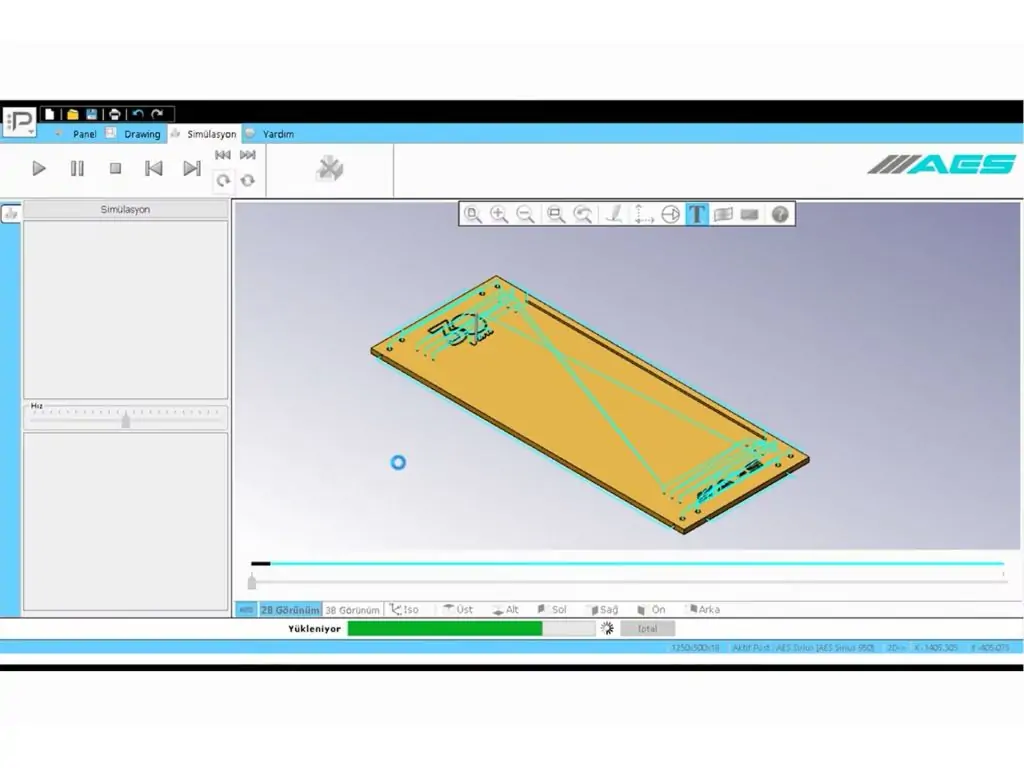
Task: Open the folder icon to load file
Action: point(72,114)
